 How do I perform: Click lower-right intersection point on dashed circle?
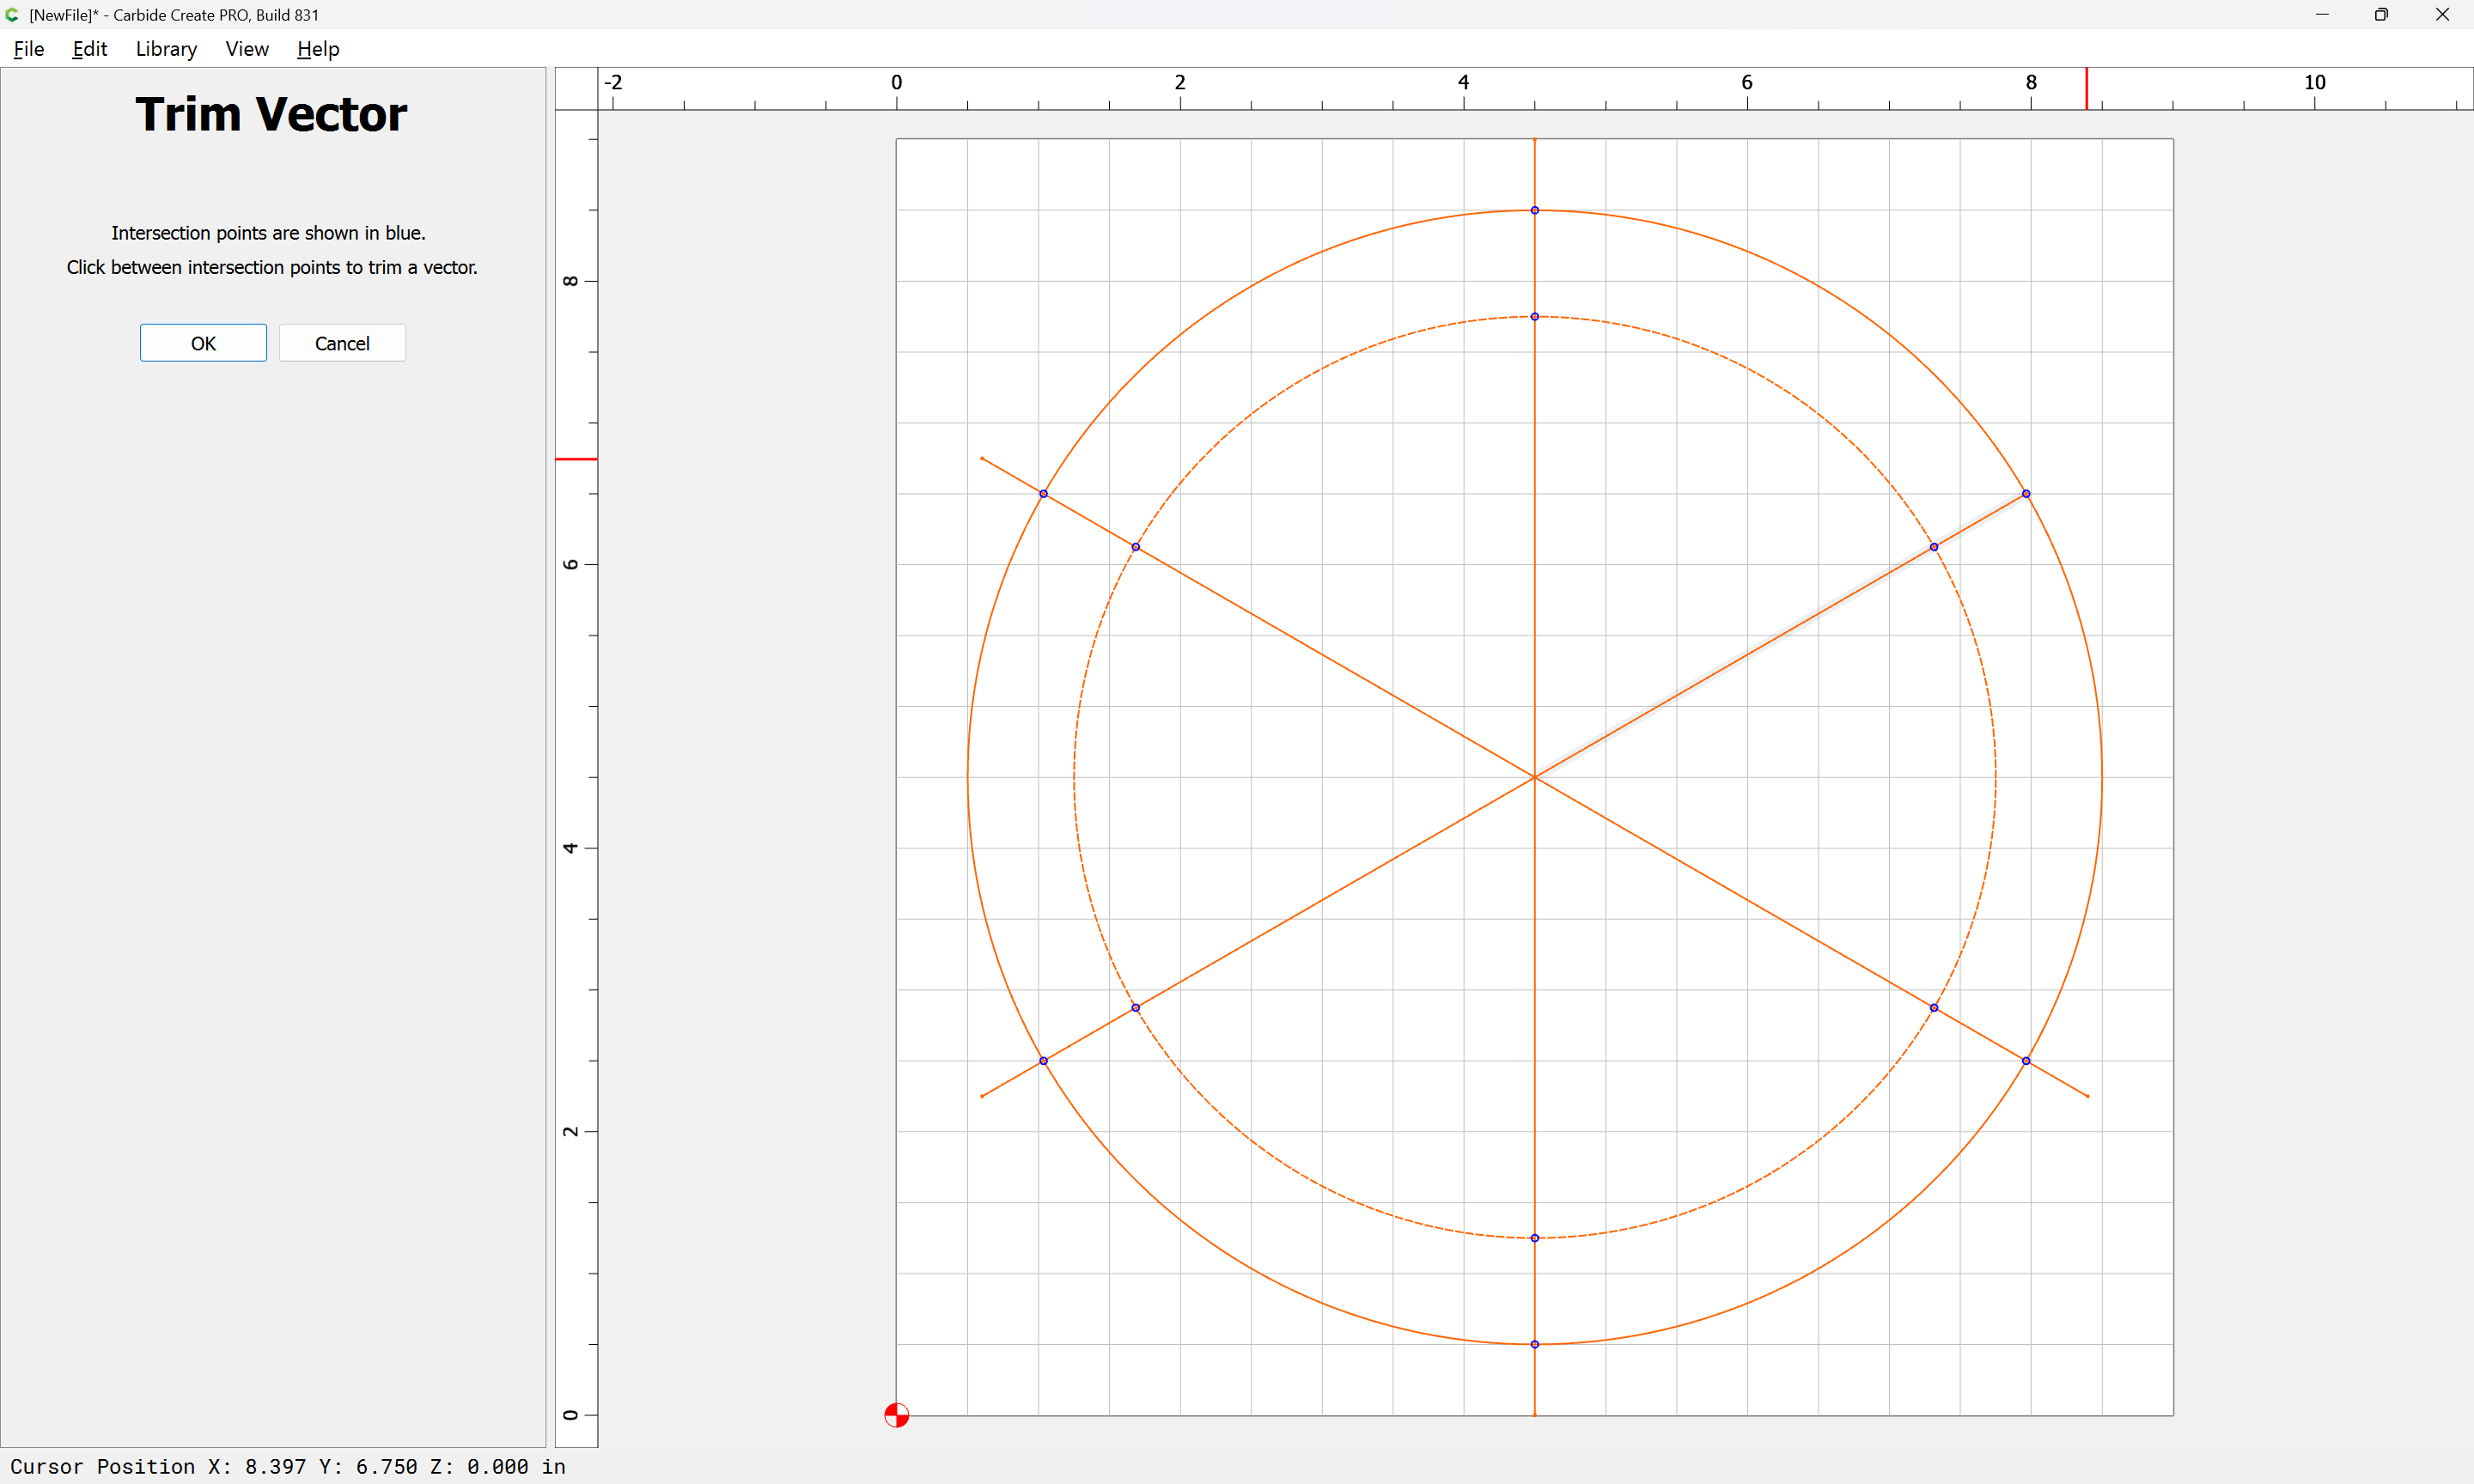1934,1008
